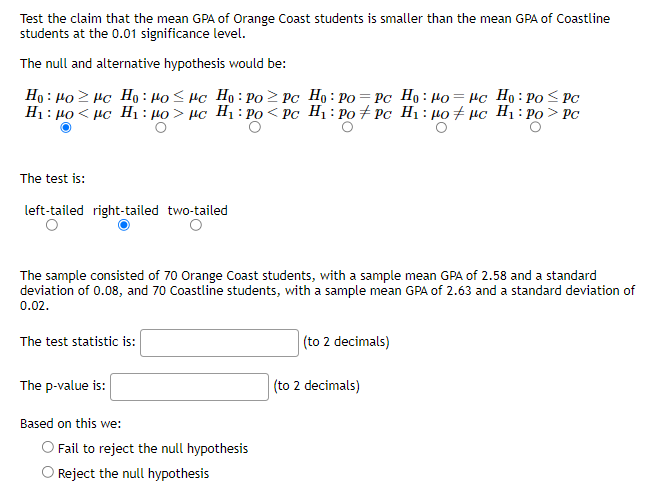Image resolution: width=671 pixels, height=500 pixels.
Task: Choose the two-tailed radio button
Action: tap(196, 225)
